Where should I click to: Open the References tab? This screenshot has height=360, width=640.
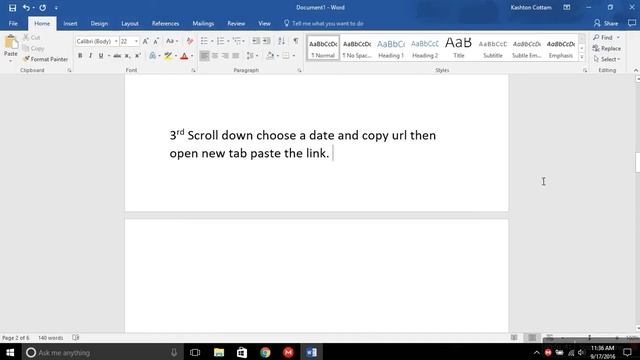[x=165, y=24]
